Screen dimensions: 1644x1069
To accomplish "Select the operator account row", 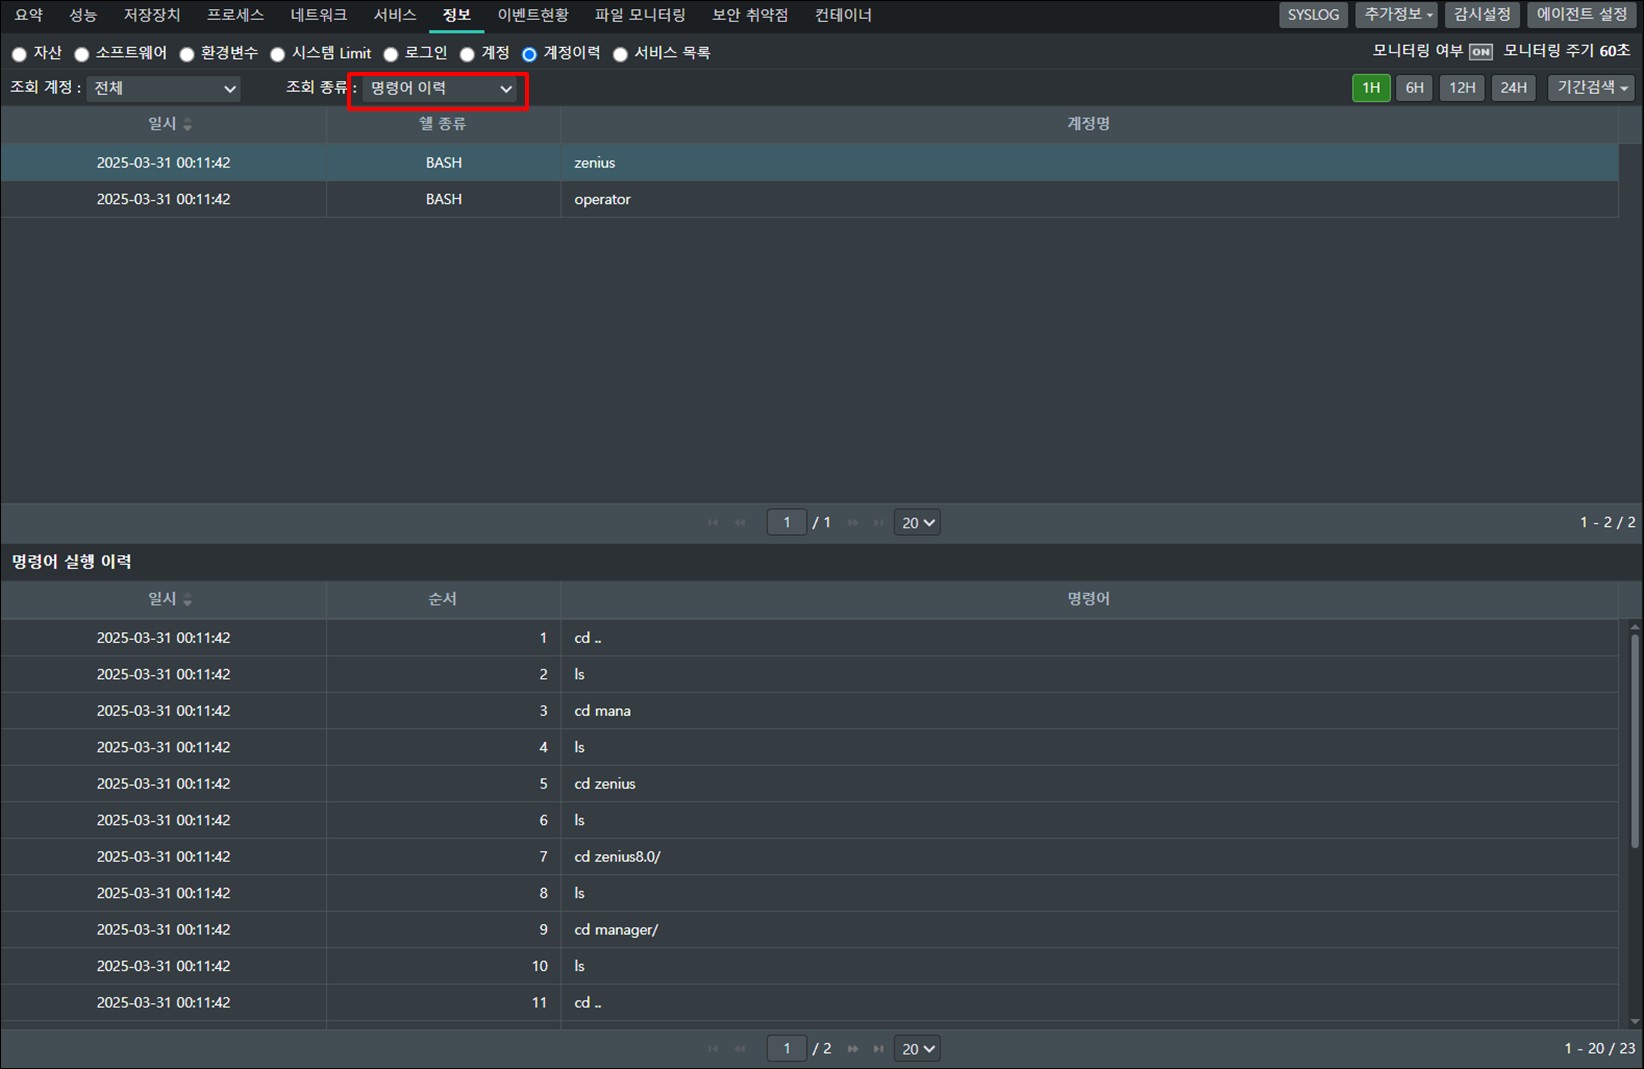I will 602,199.
